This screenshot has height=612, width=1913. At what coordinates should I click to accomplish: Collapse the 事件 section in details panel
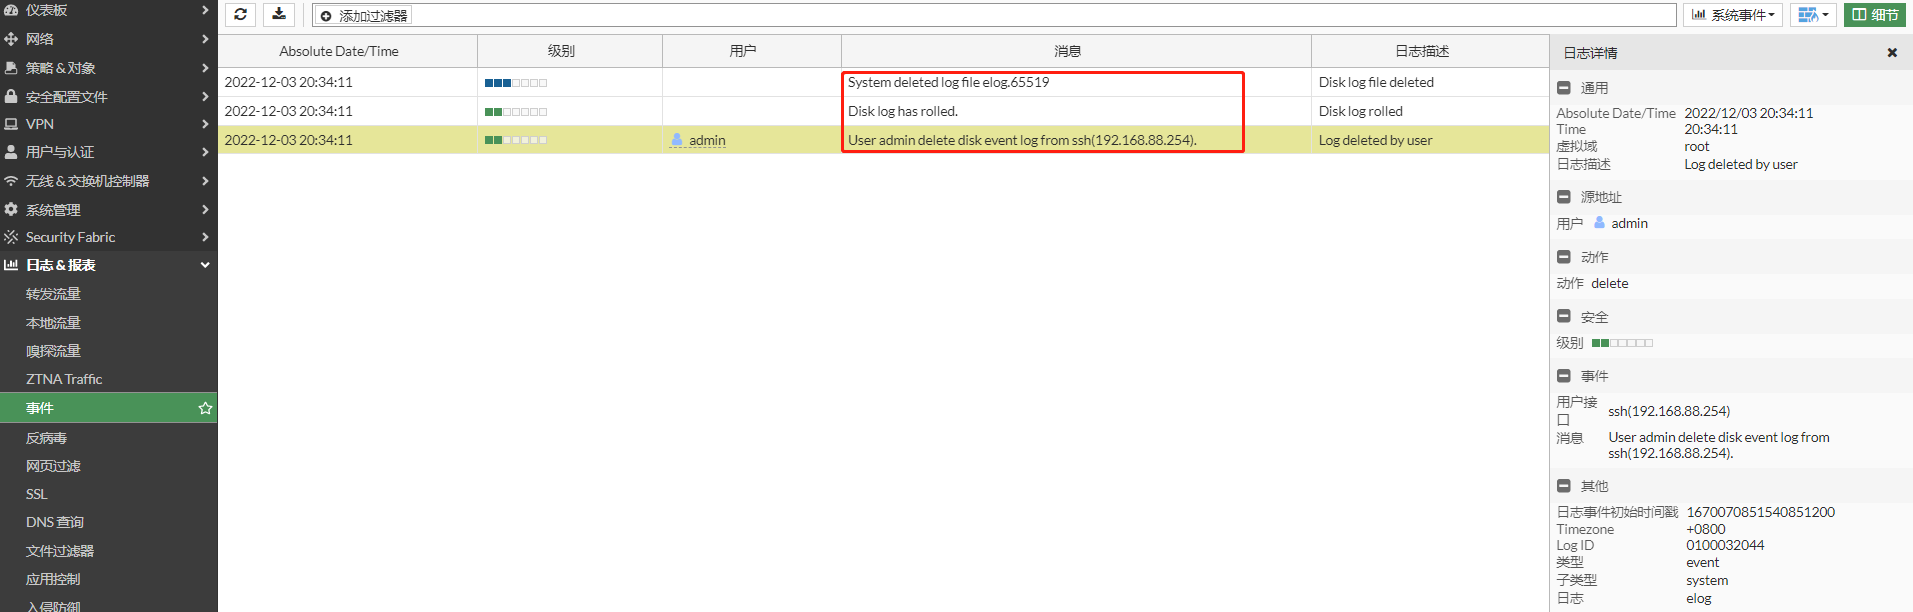1564,376
